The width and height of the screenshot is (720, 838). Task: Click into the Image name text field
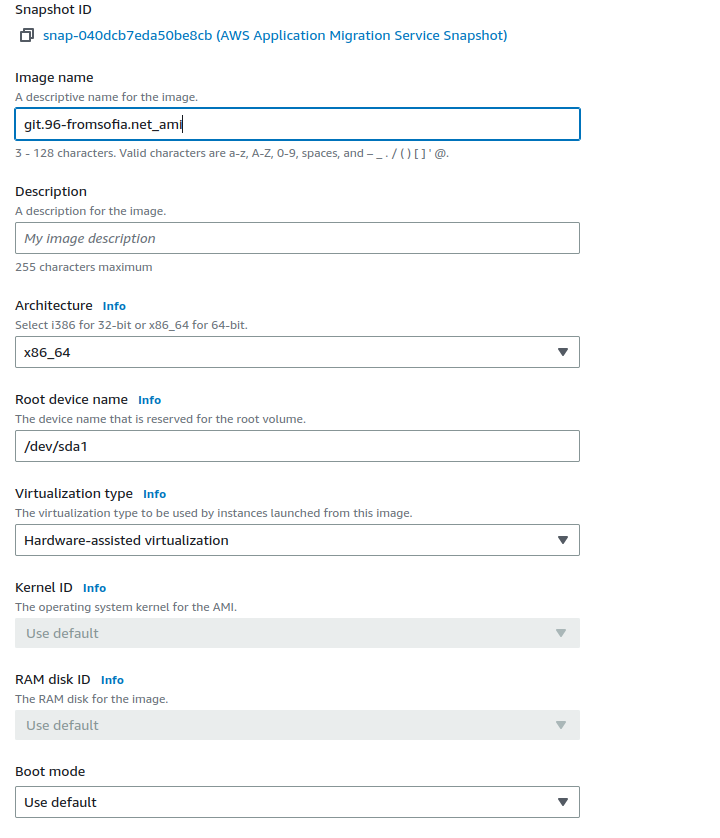pyautogui.click(x=297, y=124)
